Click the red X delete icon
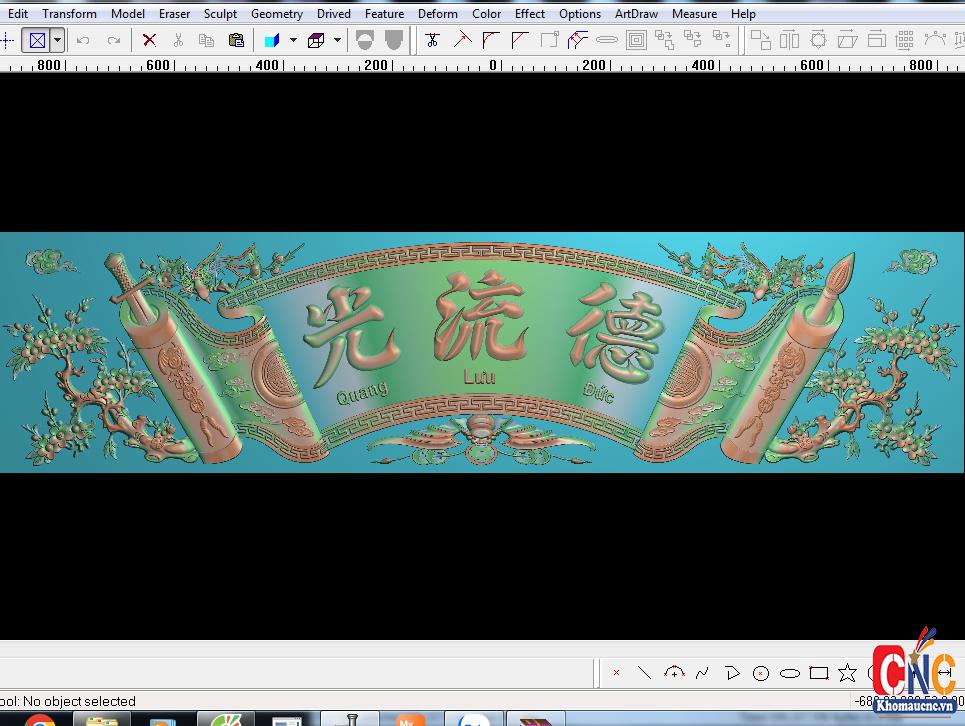 pos(149,41)
